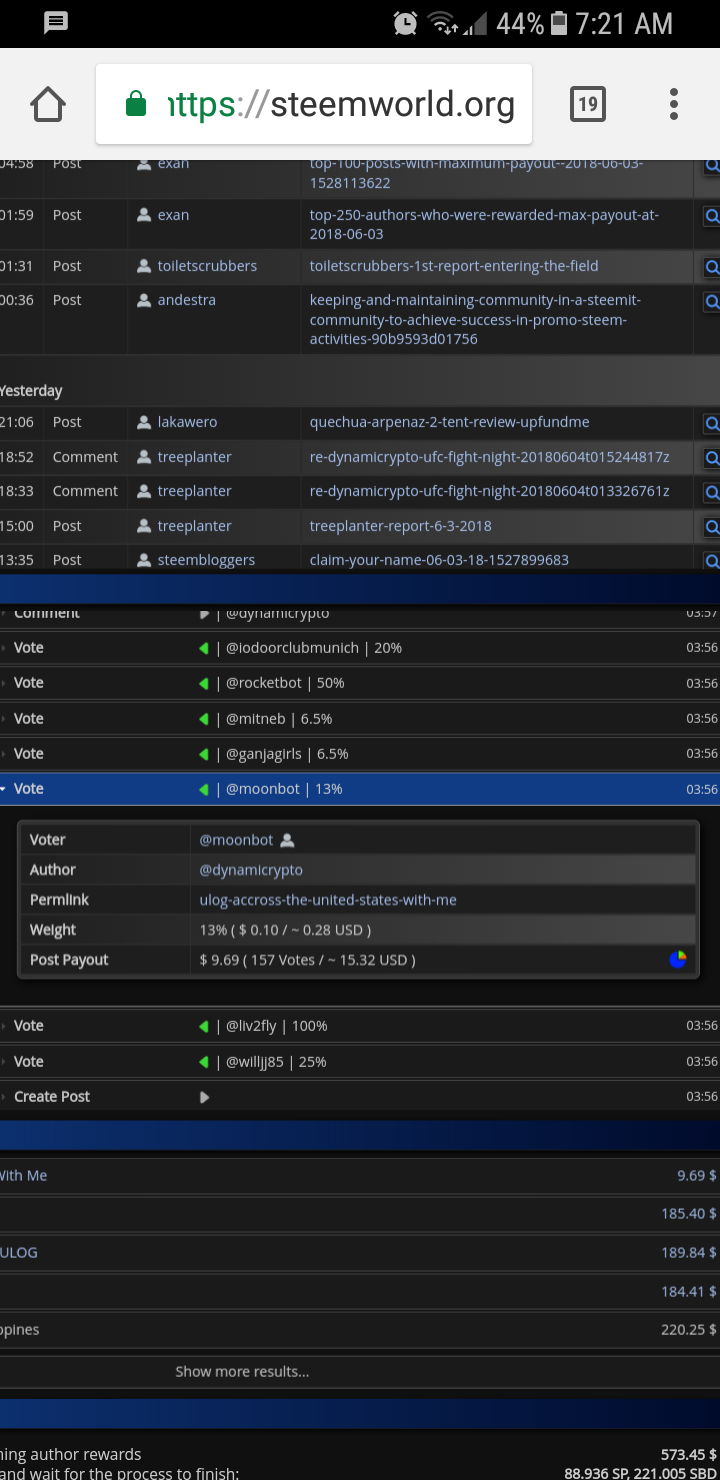Select the 185.40 $ payout value
The height and width of the screenshot is (1480, 720).
pos(689,1214)
